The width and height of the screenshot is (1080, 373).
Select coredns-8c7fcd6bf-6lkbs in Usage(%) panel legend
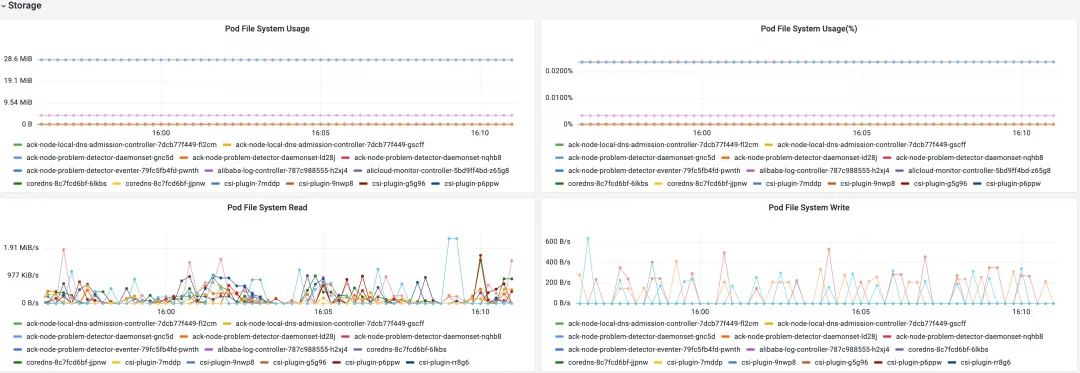[608, 184]
